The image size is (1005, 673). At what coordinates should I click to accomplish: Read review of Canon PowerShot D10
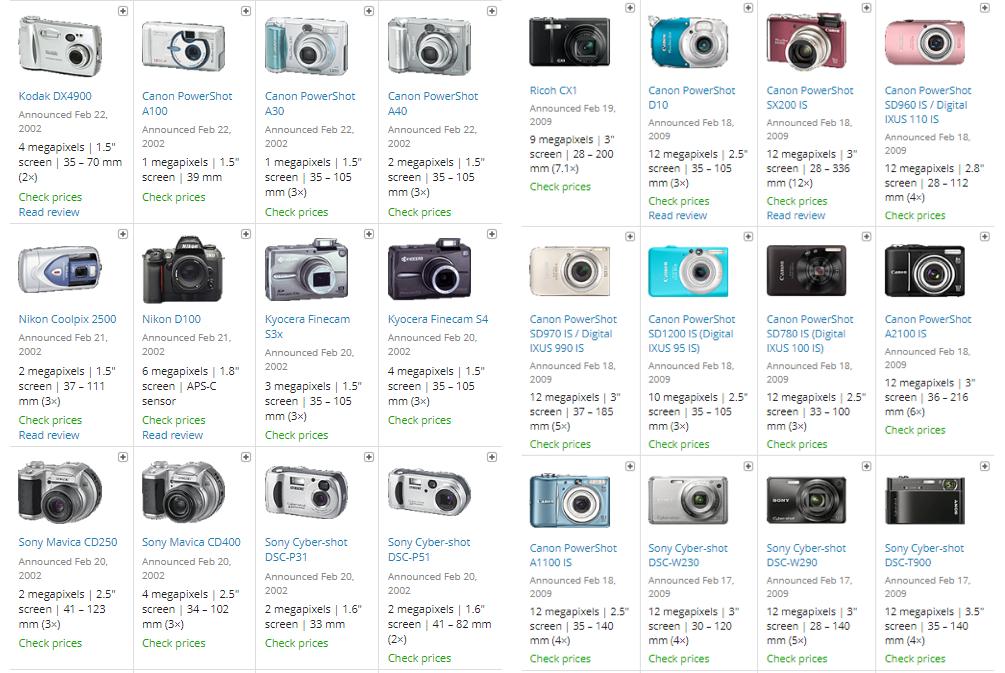pyautogui.click(x=677, y=215)
